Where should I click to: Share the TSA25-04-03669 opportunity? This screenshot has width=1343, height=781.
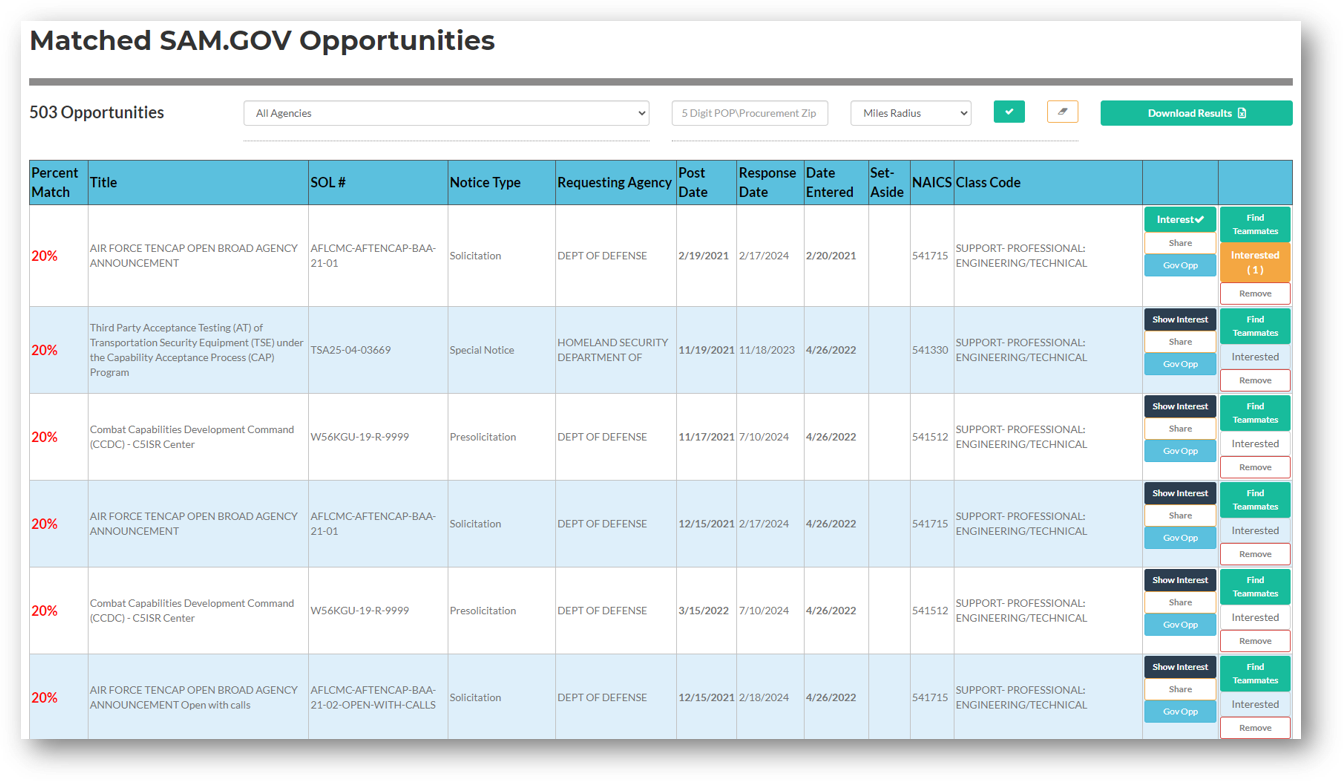(1180, 342)
